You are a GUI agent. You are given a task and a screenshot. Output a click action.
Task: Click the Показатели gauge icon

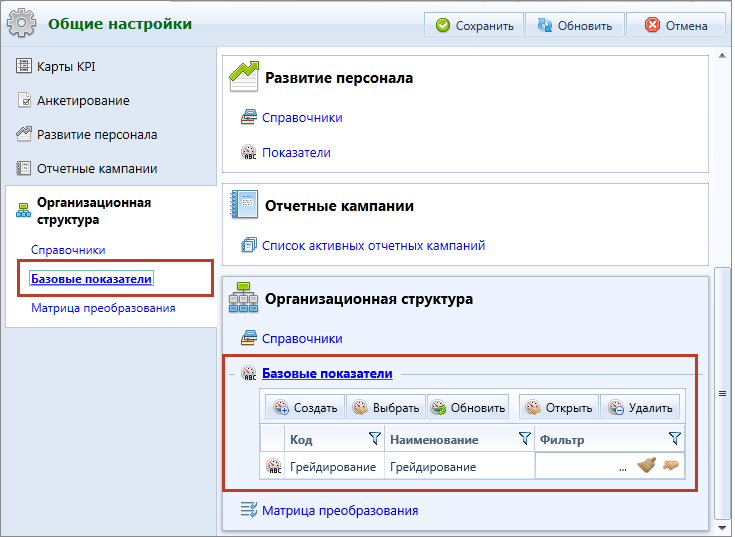pyautogui.click(x=248, y=152)
